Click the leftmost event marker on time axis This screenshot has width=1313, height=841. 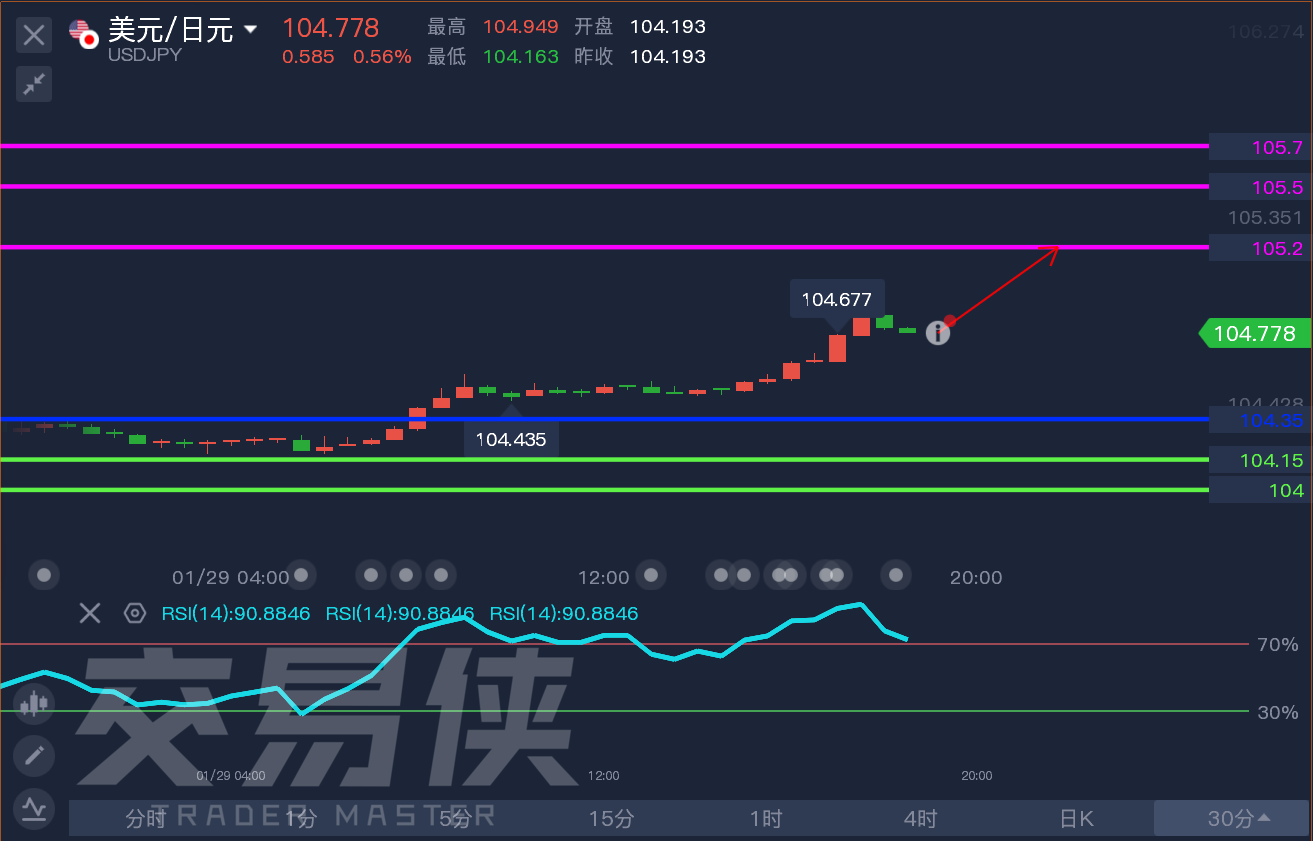pos(45,575)
